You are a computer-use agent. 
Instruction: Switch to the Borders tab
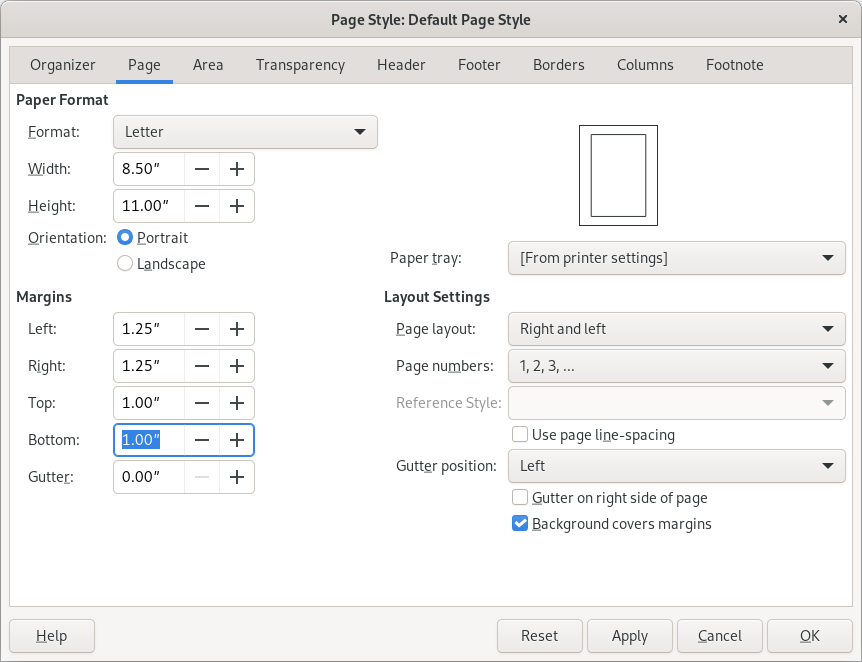click(x=558, y=65)
